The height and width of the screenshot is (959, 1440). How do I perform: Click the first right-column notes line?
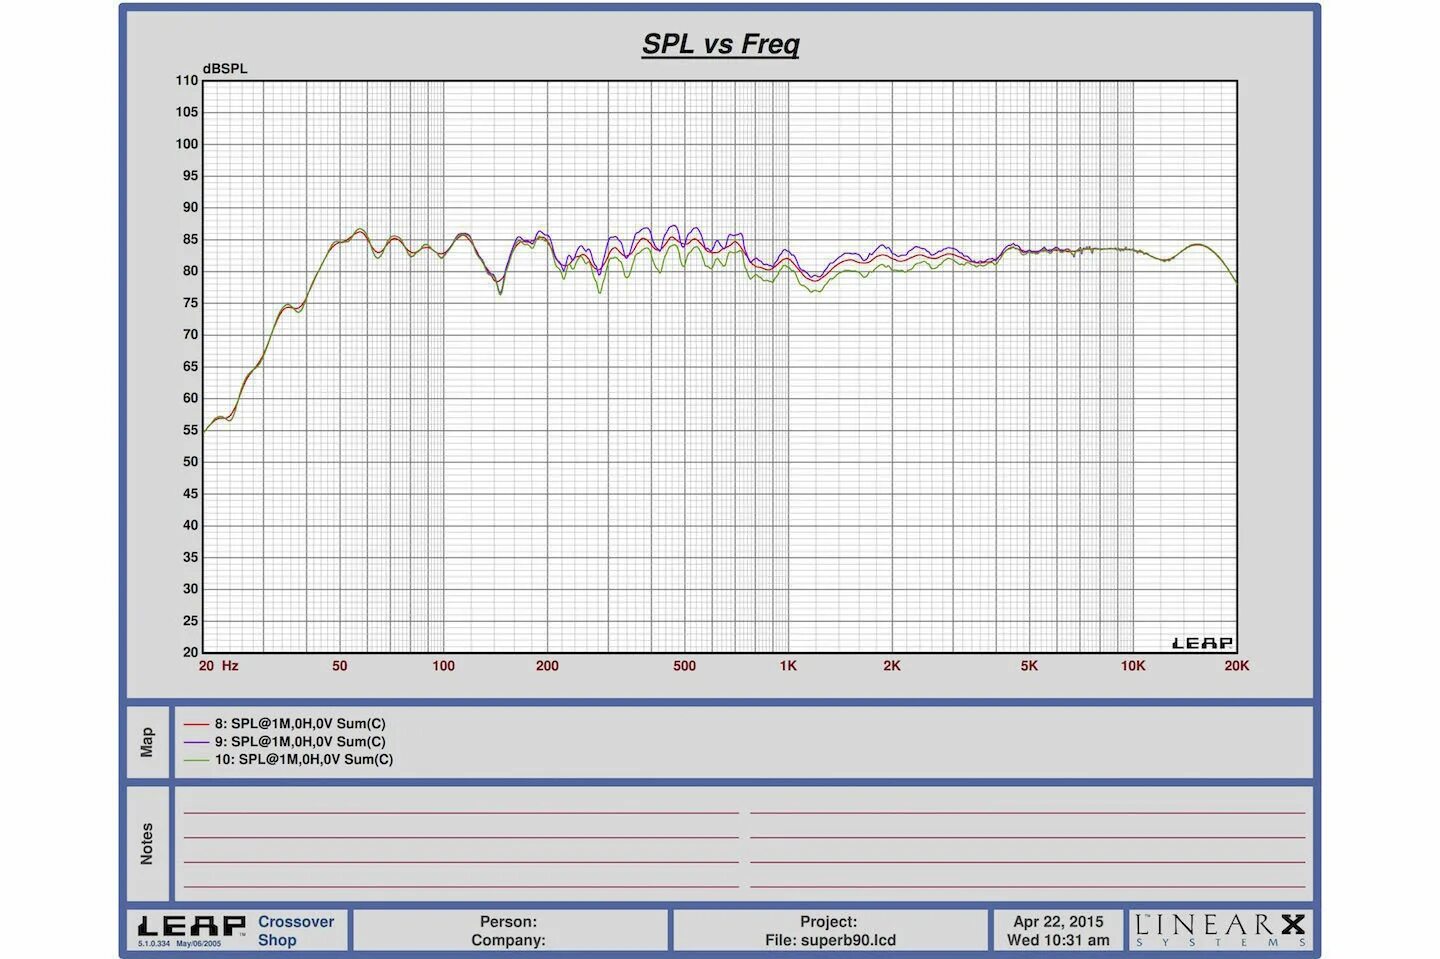[1028, 813]
